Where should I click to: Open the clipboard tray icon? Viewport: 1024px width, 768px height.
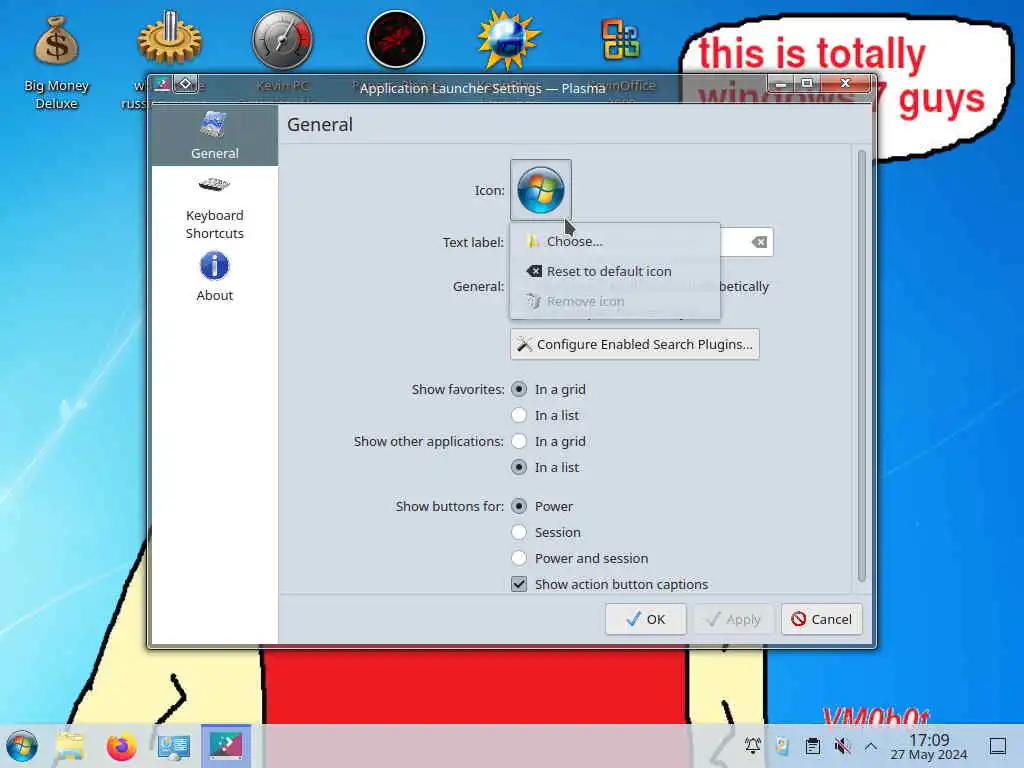click(x=812, y=746)
